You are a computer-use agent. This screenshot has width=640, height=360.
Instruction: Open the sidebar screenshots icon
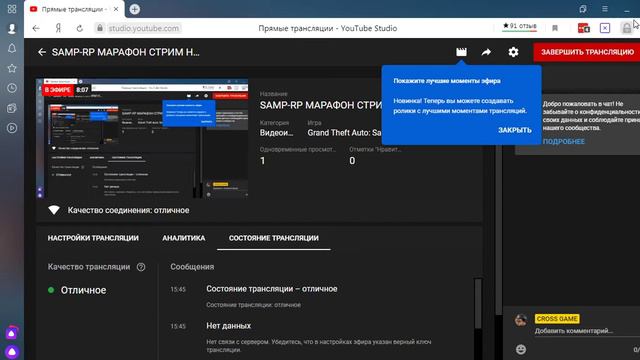(x=12, y=108)
